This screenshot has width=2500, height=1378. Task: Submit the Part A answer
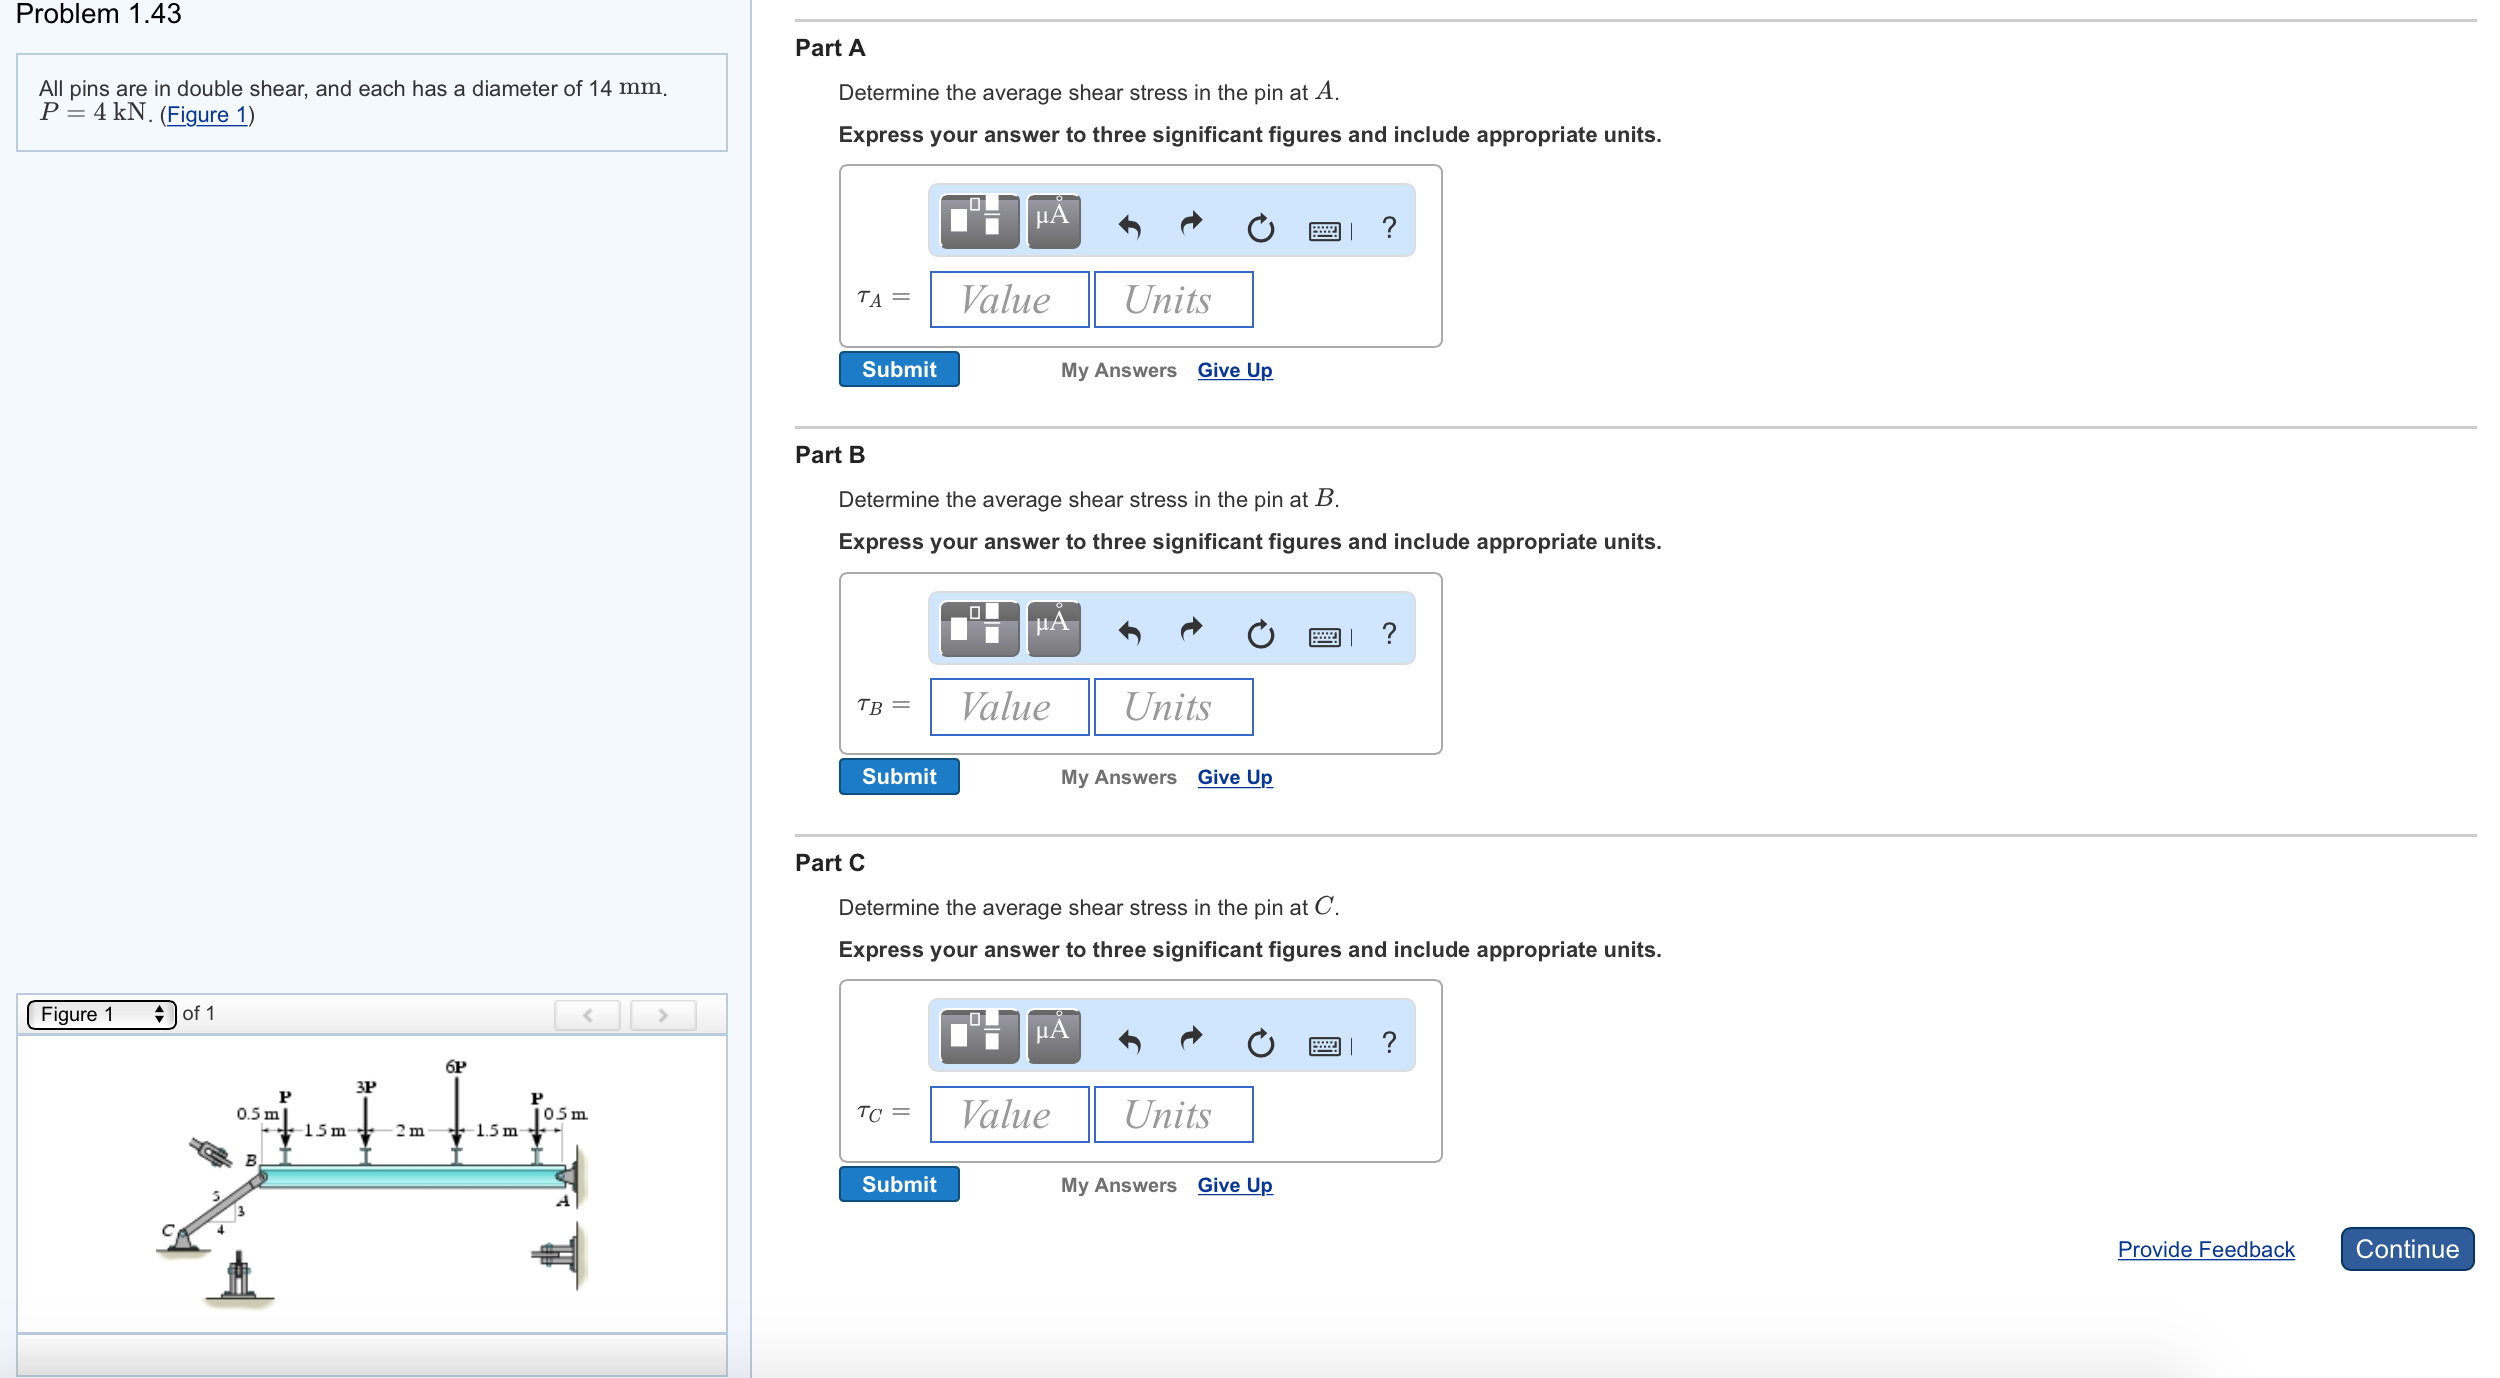click(898, 369)
